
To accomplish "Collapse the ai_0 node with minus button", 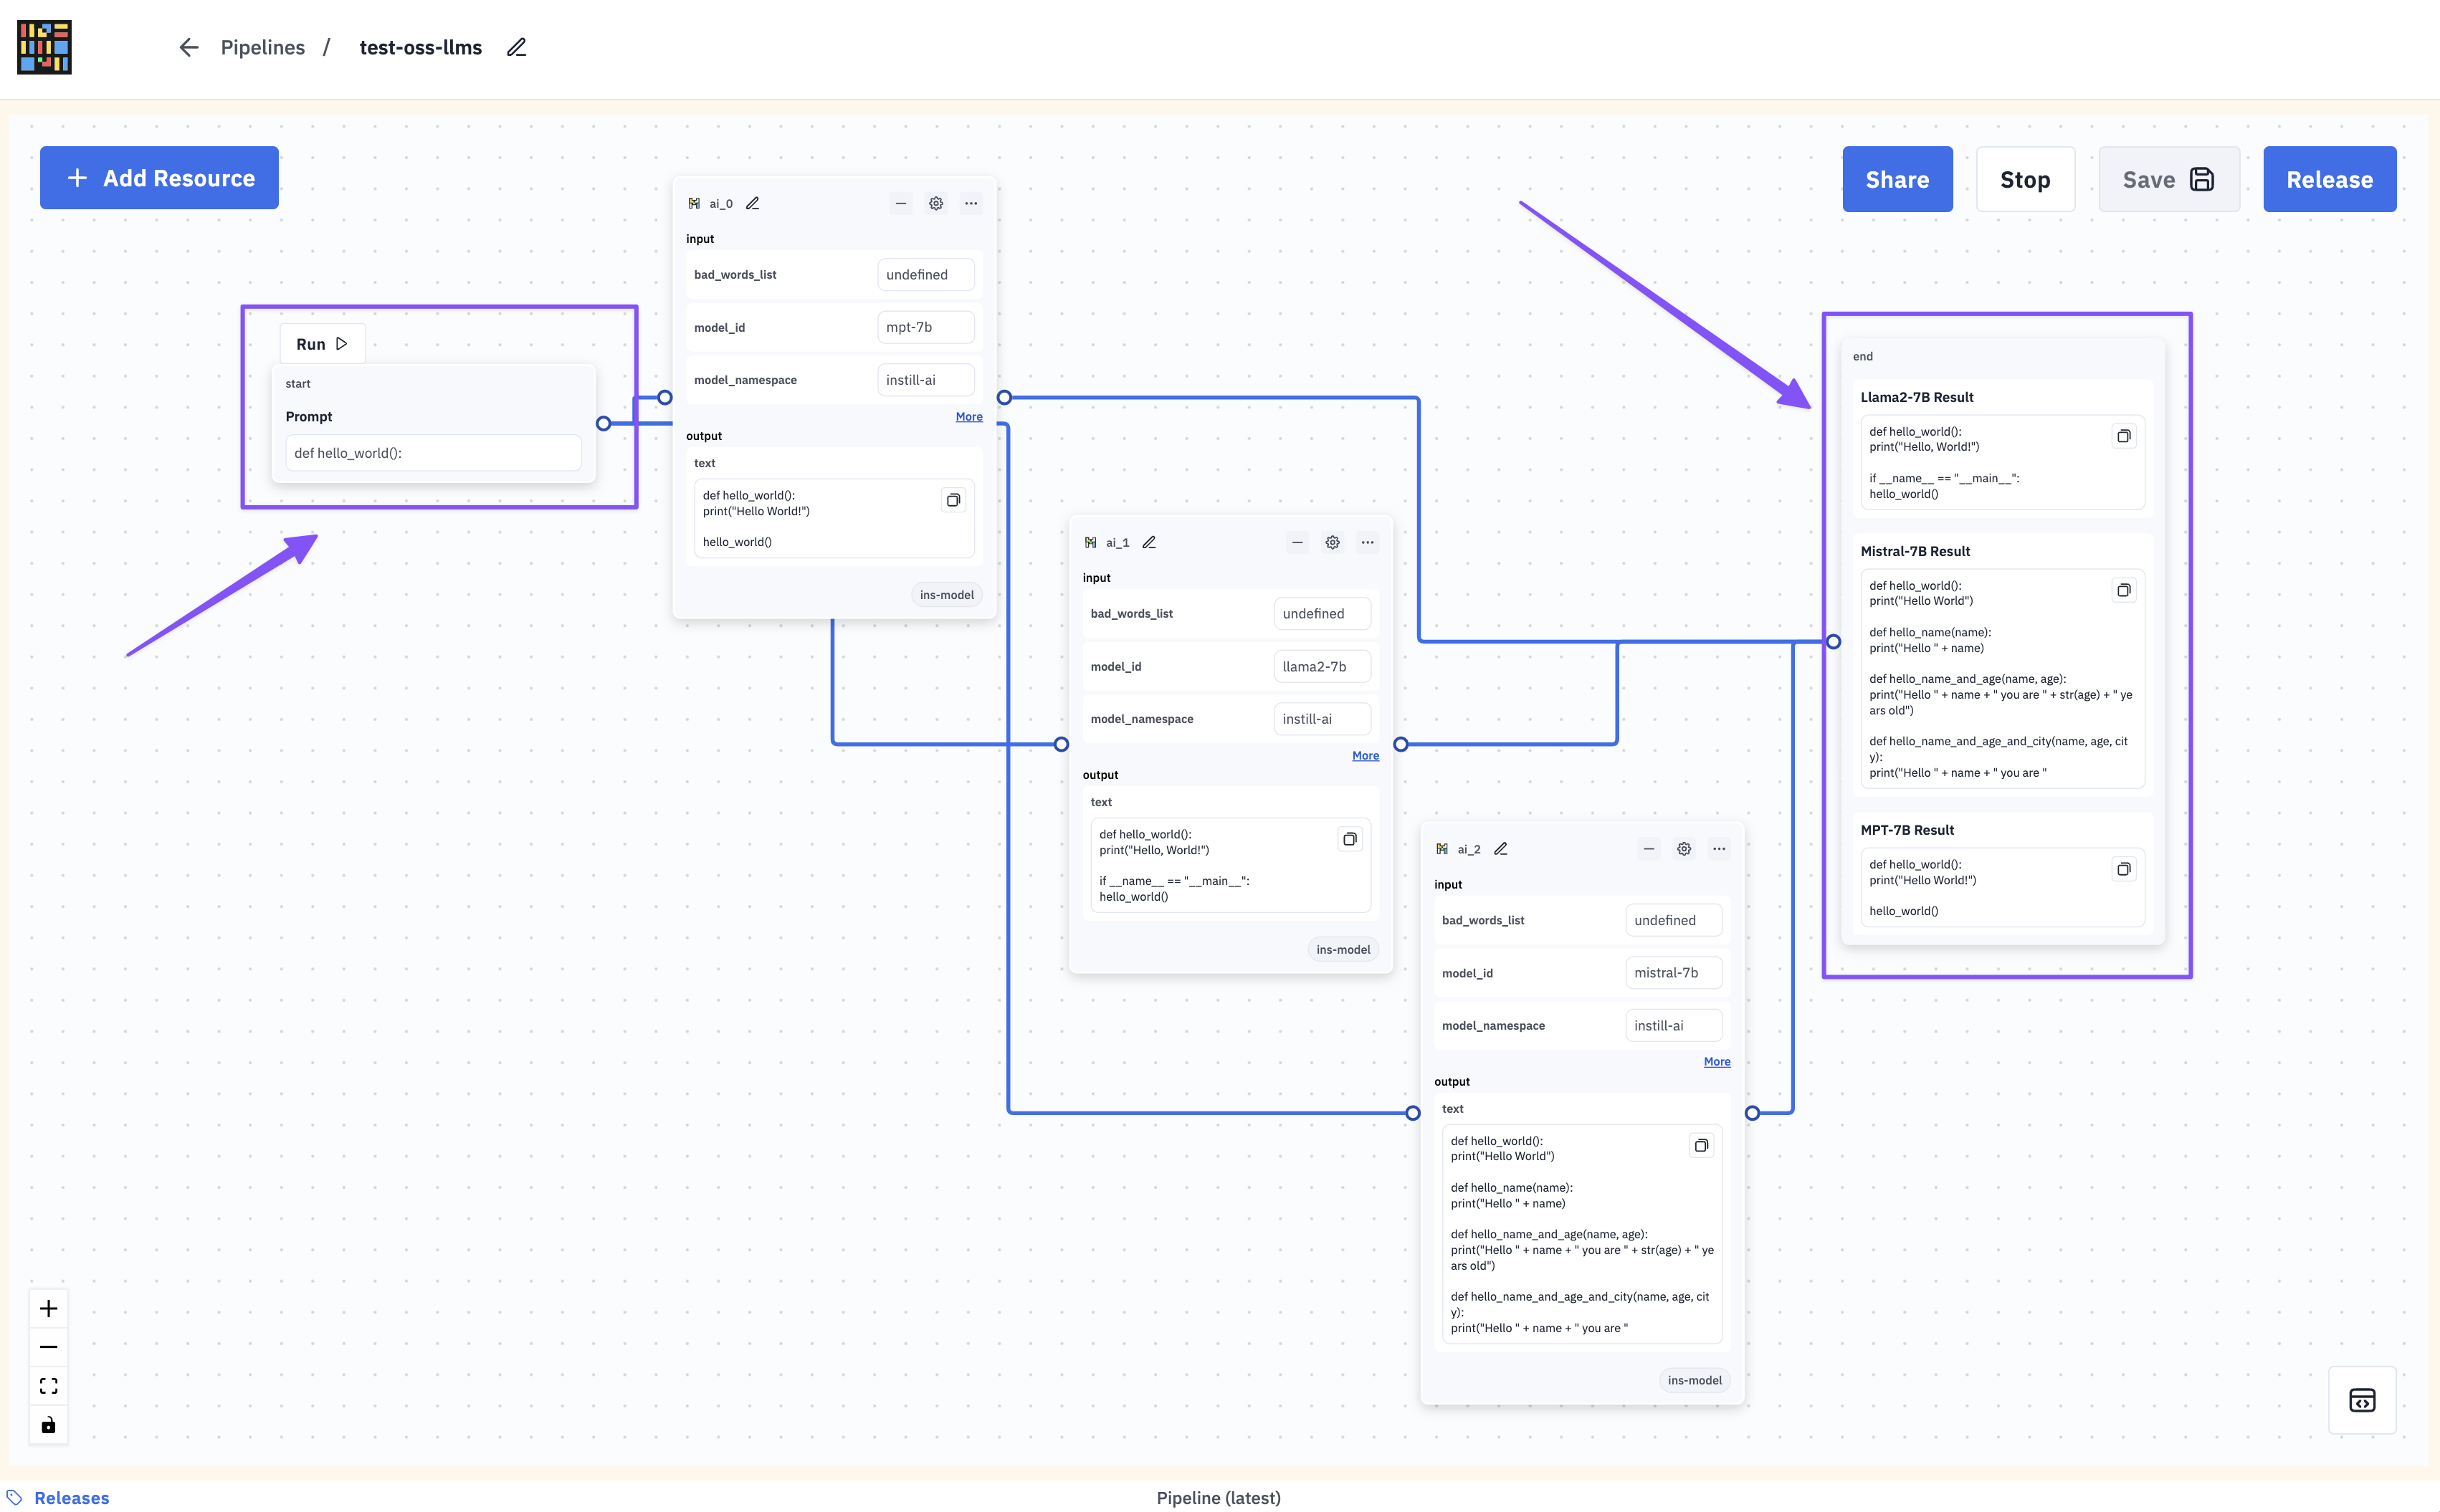I will pos(900,203).
